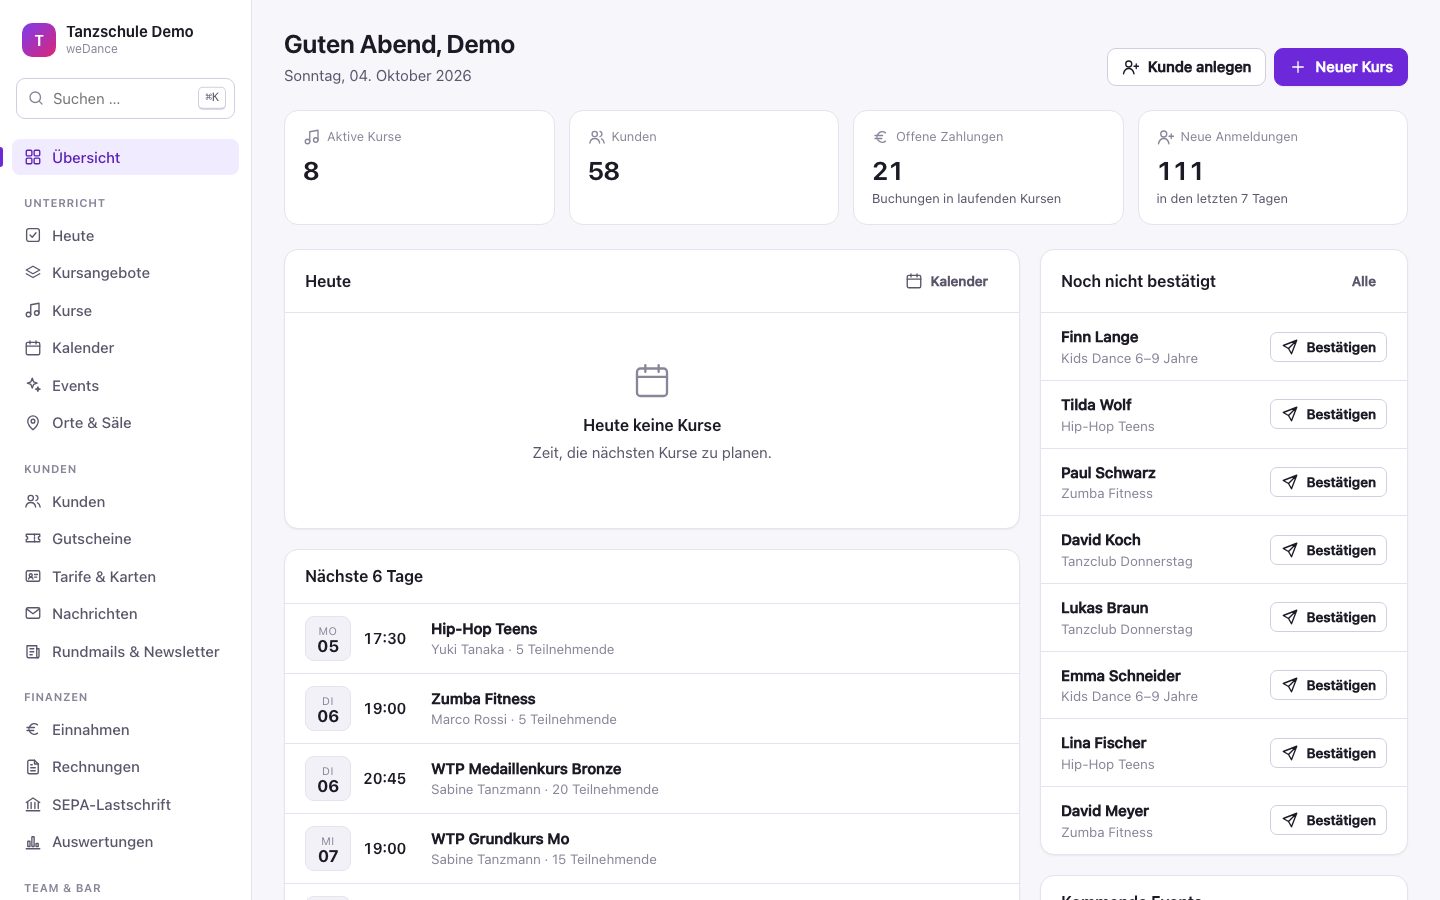Click the Übersicht grid icon
This screenshot has width=1440, height=900.
[x=33, y=157]
